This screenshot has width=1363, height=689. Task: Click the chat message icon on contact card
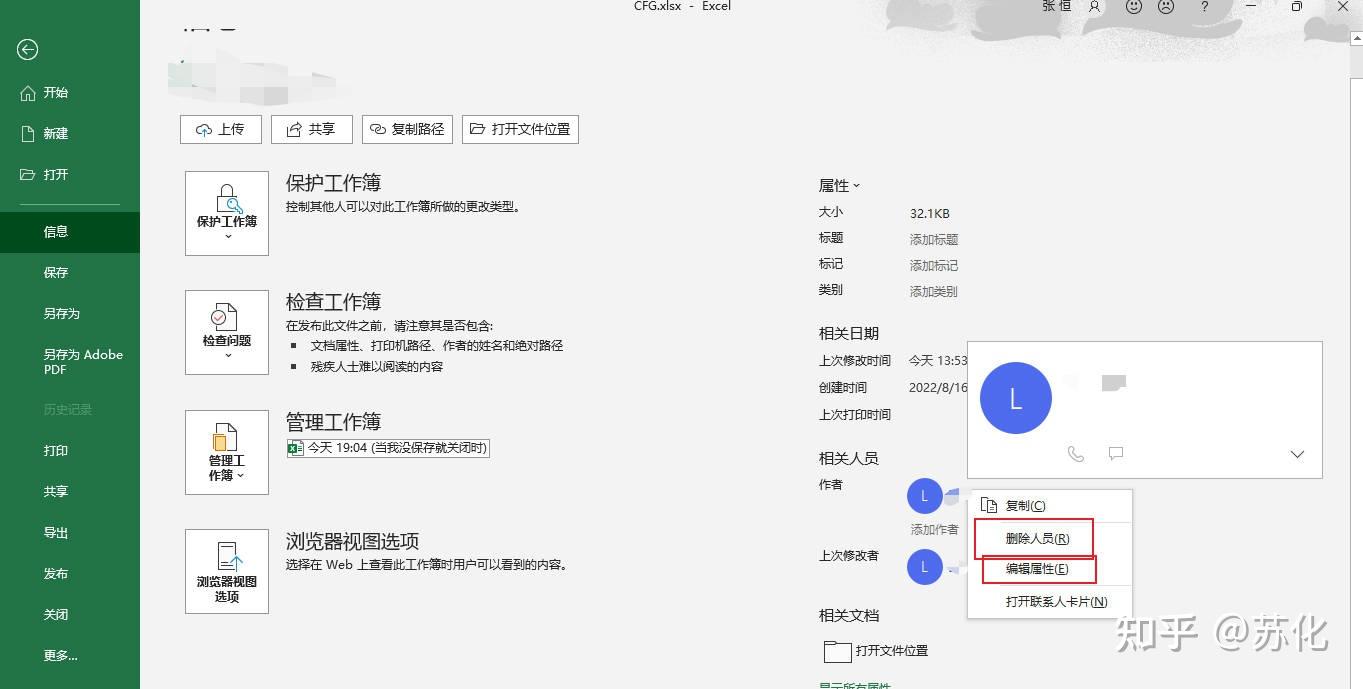pos(1116,453)
